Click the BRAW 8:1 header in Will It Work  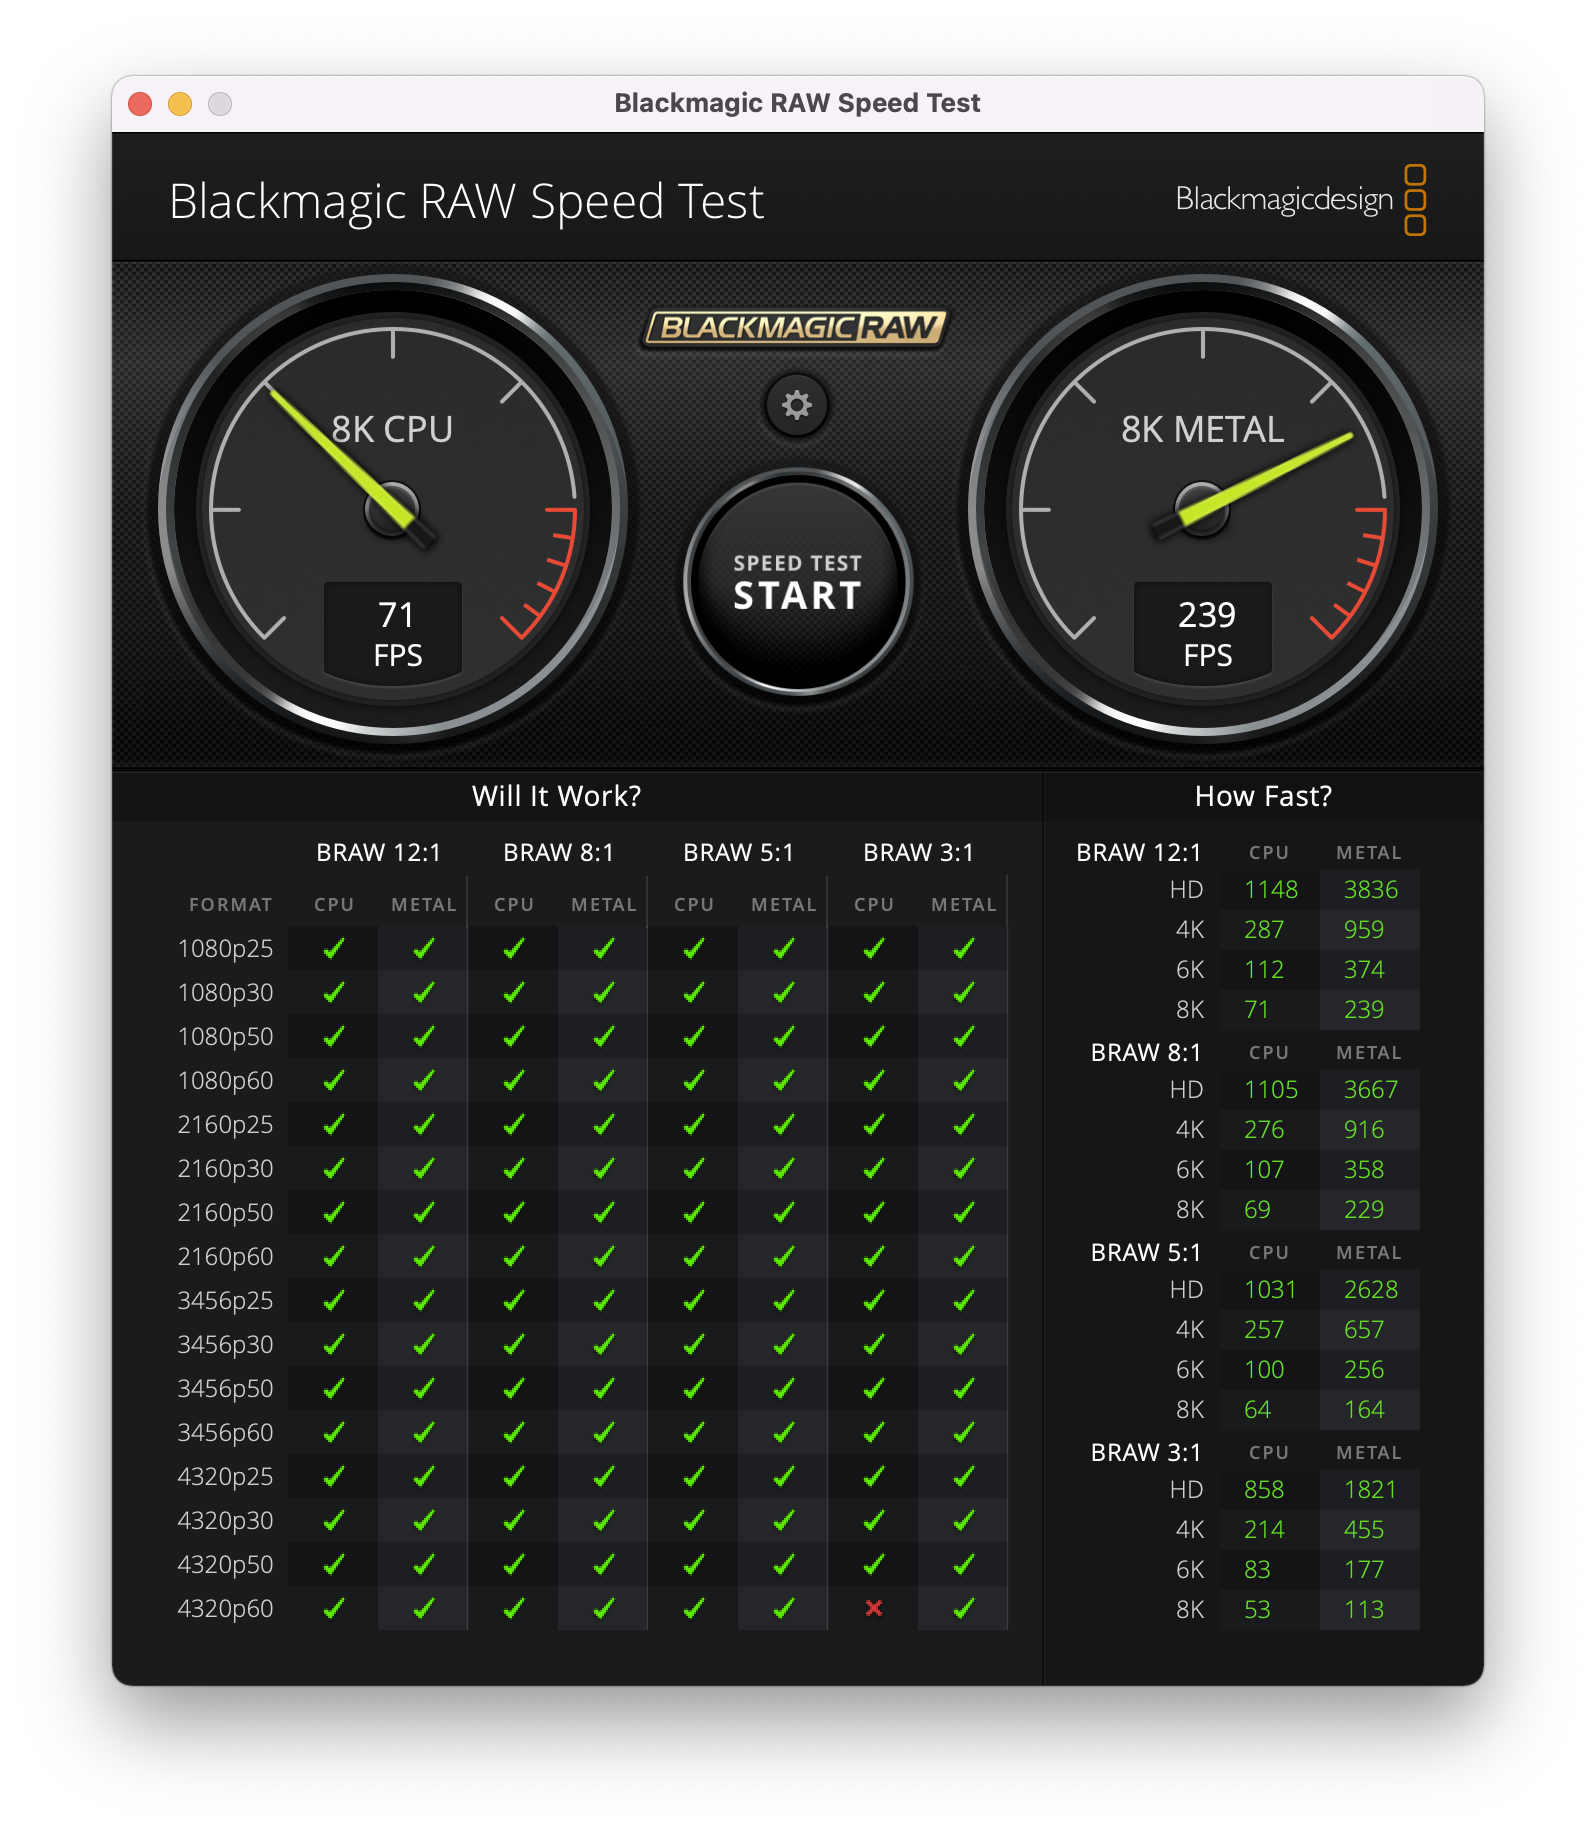pyautogui.click(x=558, y=853)
